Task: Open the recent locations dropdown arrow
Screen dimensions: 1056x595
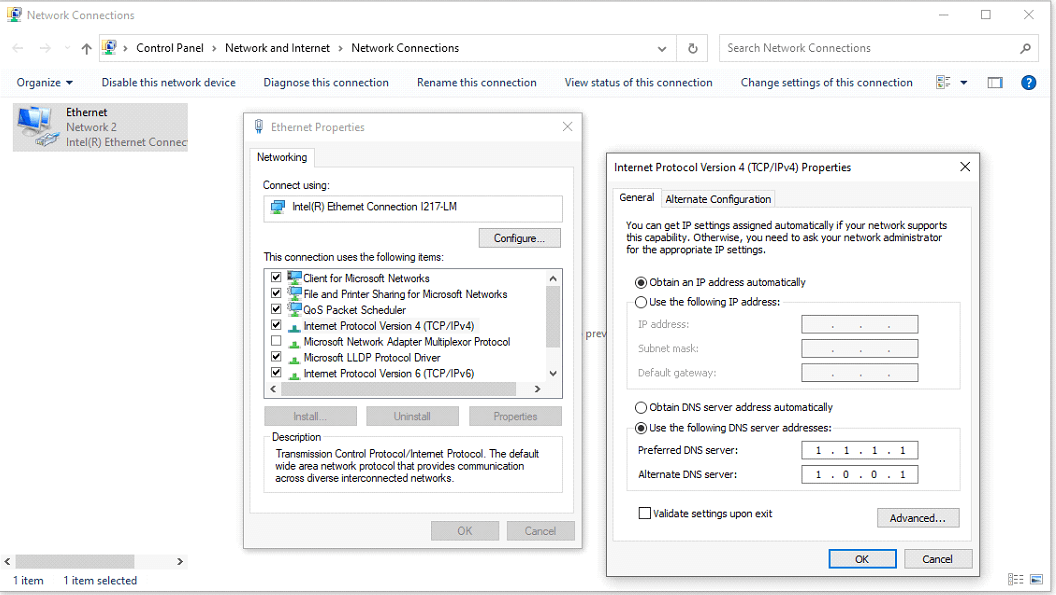Action: tap(67, 48)
